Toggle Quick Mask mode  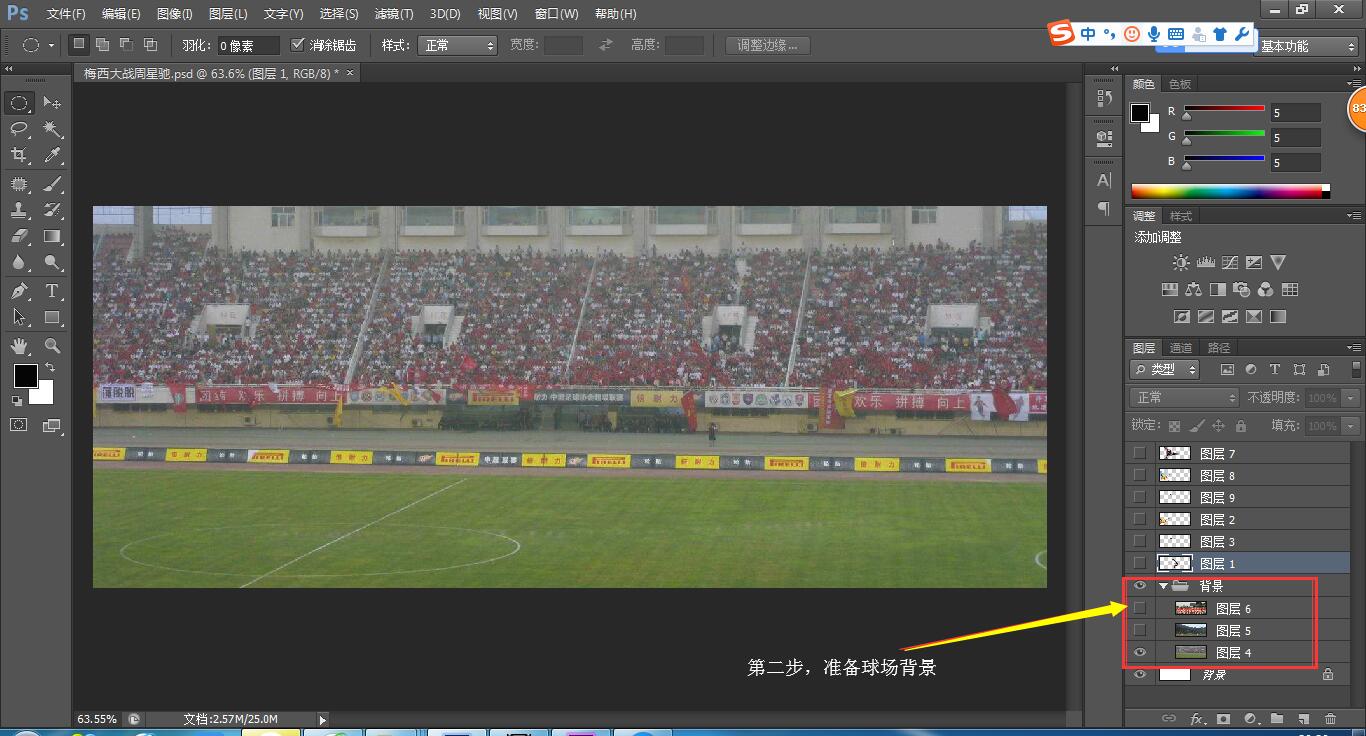pyautogui.click(x=19, y=425)
